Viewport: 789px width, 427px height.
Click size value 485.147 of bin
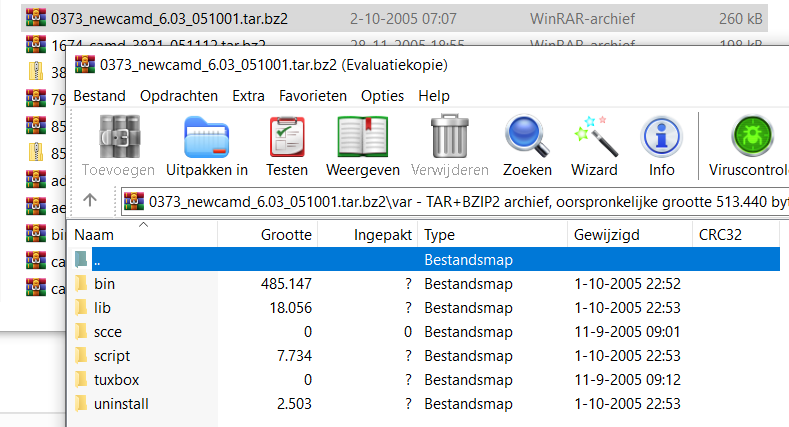(286, 284)
